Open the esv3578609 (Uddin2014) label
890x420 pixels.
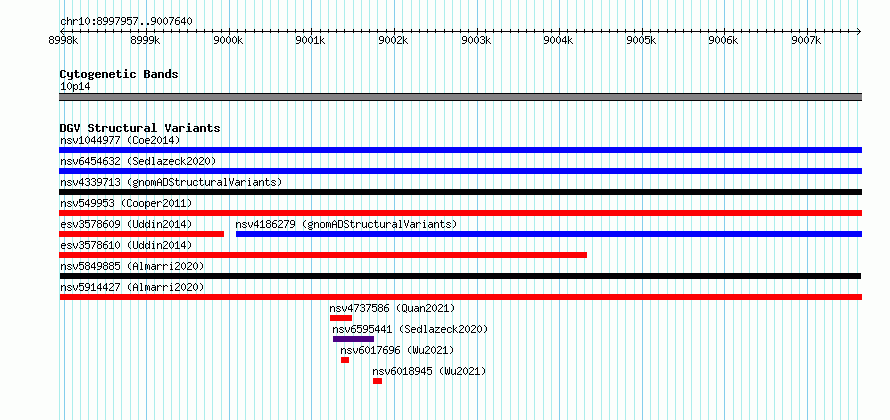[x=126, y=224]
